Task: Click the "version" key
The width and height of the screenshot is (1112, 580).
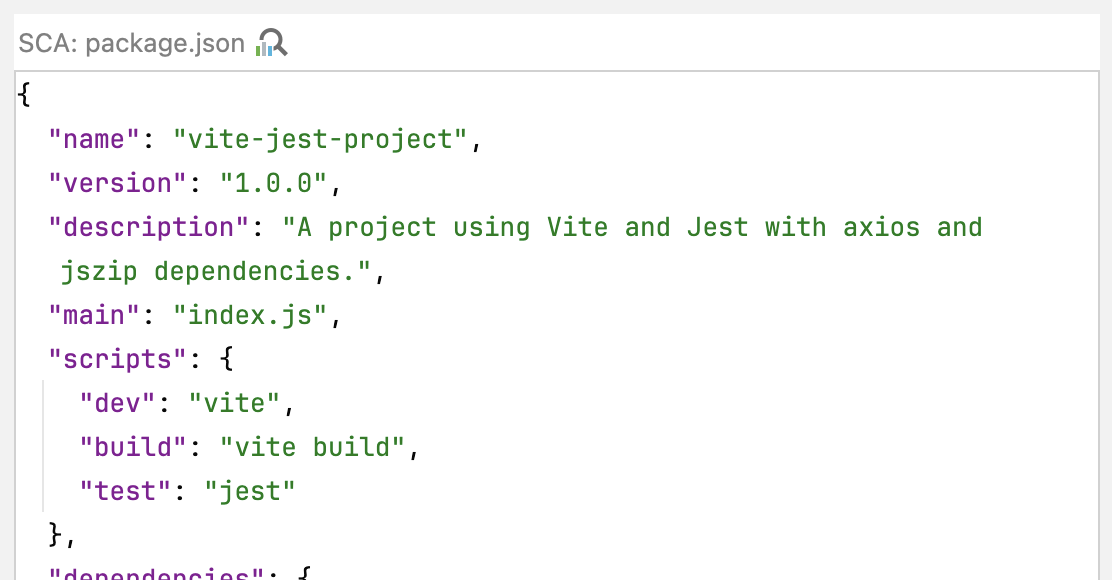Action: pyautogui.click(x=118, y=183)
